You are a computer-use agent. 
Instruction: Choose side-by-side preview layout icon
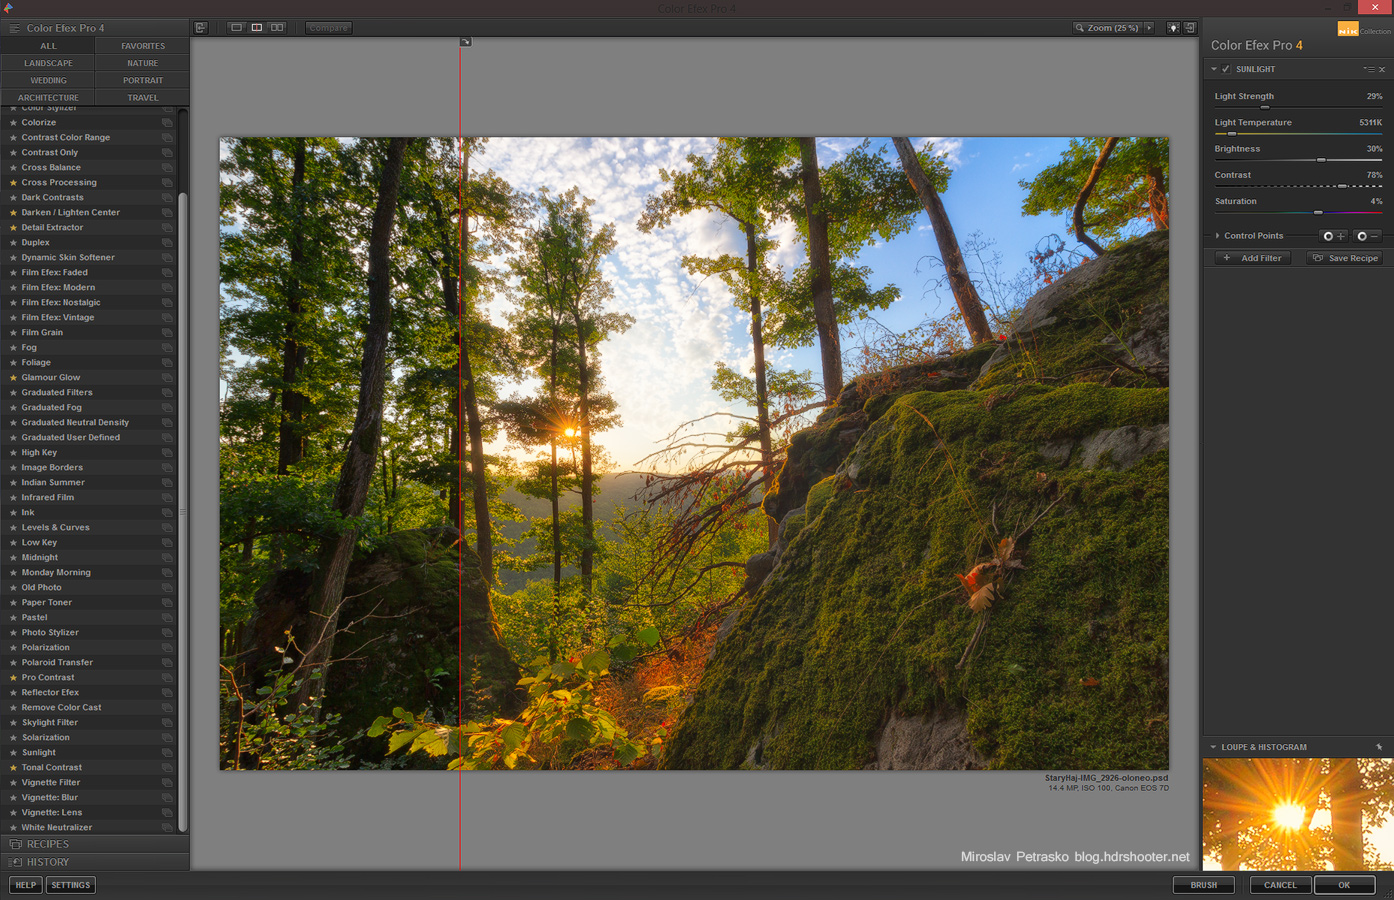pos(278,28)
